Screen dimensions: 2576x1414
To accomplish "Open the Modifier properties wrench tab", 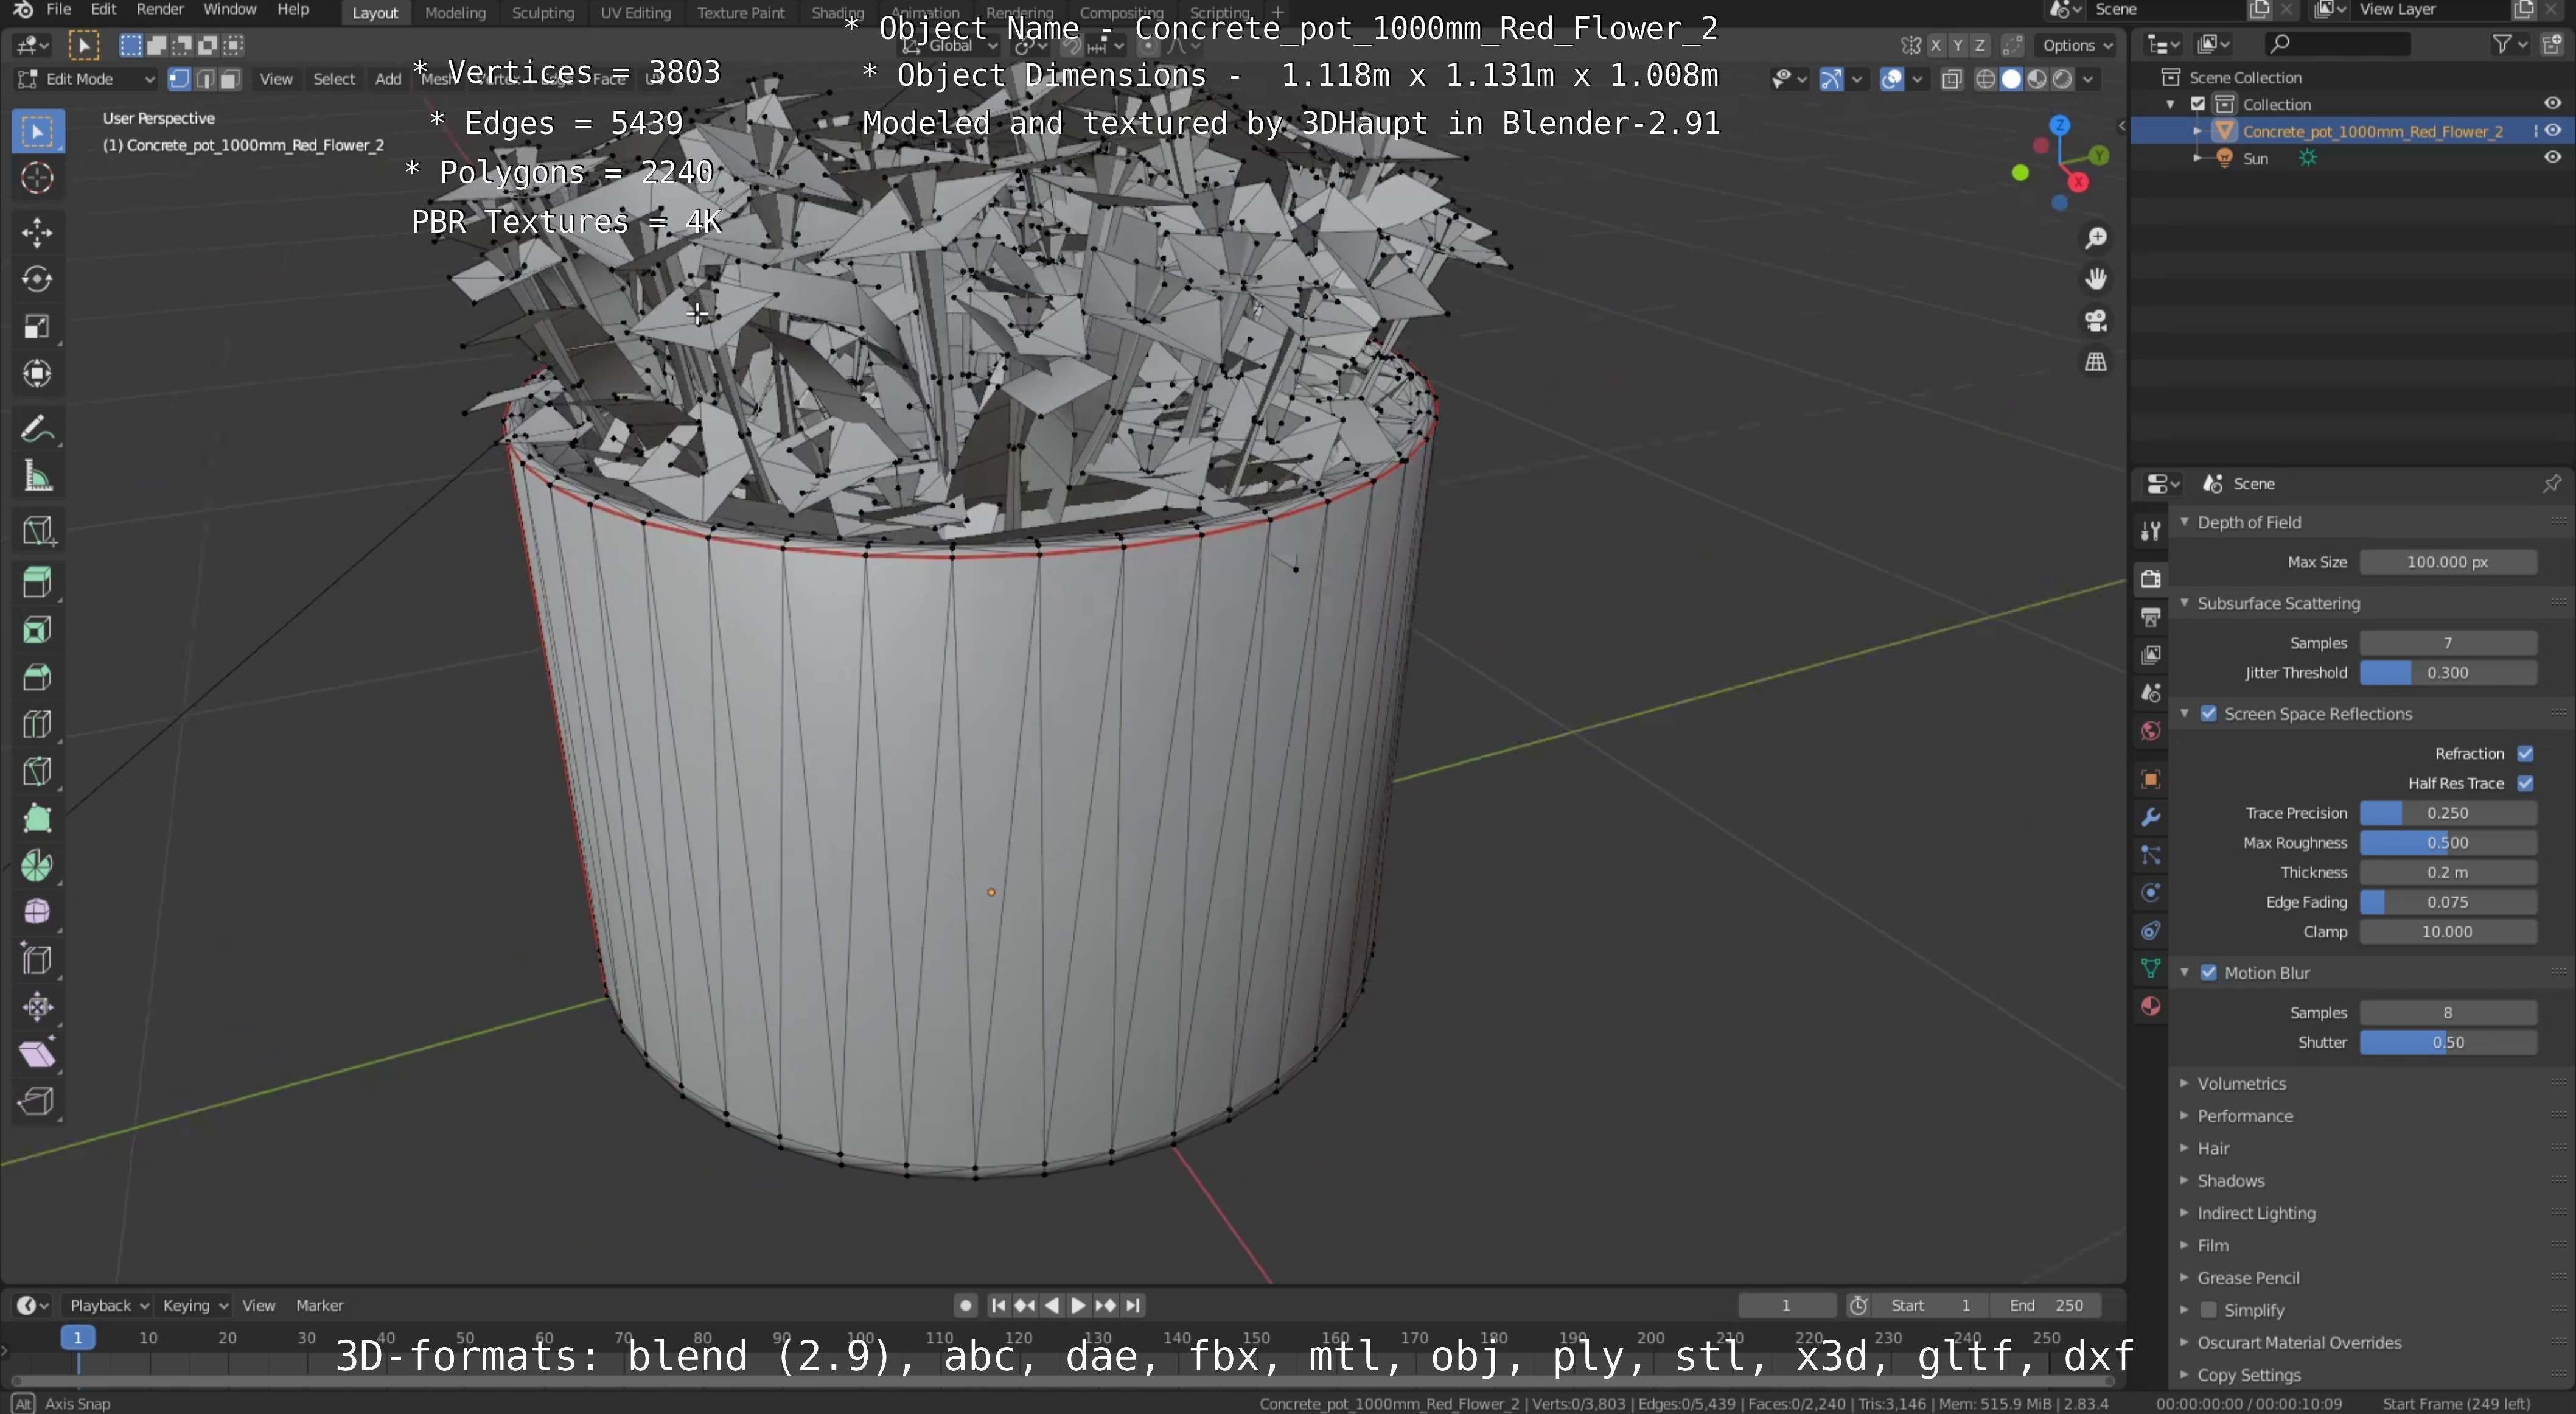I will point(2150,817).
